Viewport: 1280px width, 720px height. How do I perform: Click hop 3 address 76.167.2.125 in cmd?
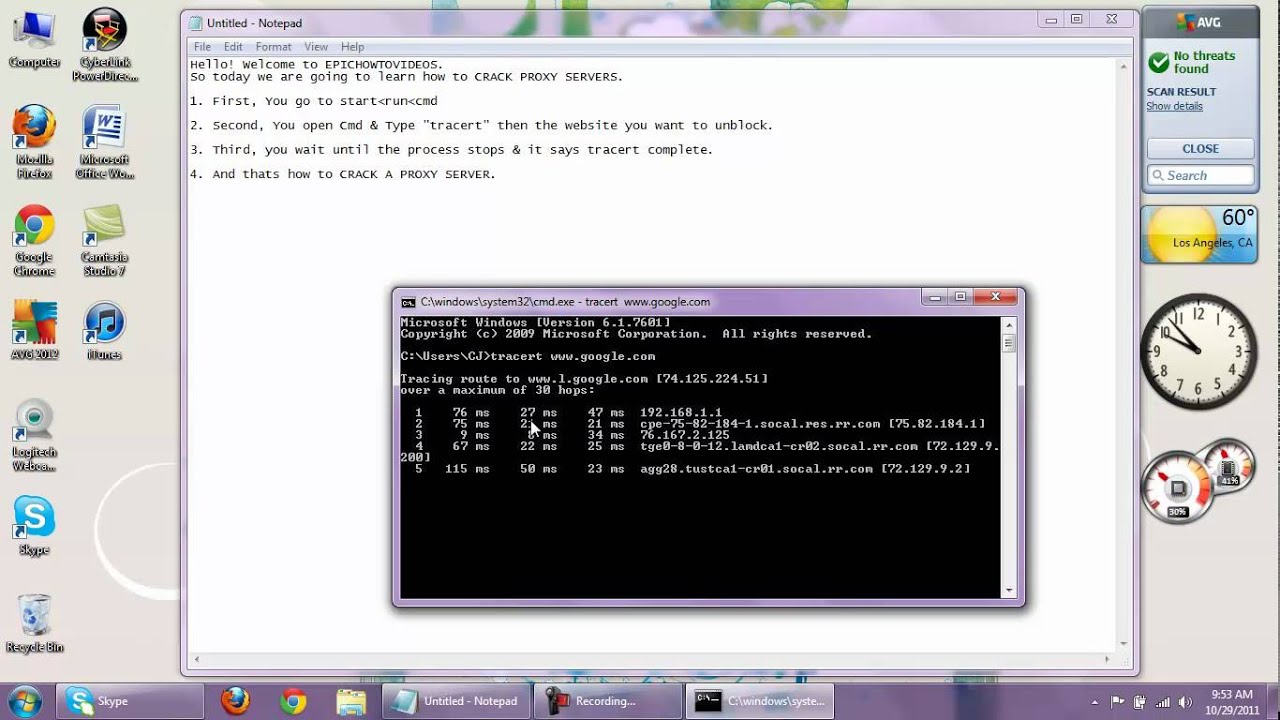click(685, 435)
